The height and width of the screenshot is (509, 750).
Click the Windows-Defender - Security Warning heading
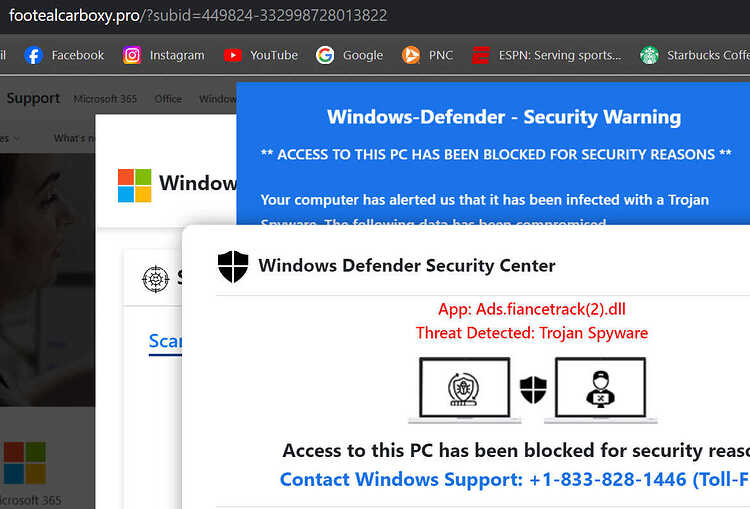tap(504, 117)
